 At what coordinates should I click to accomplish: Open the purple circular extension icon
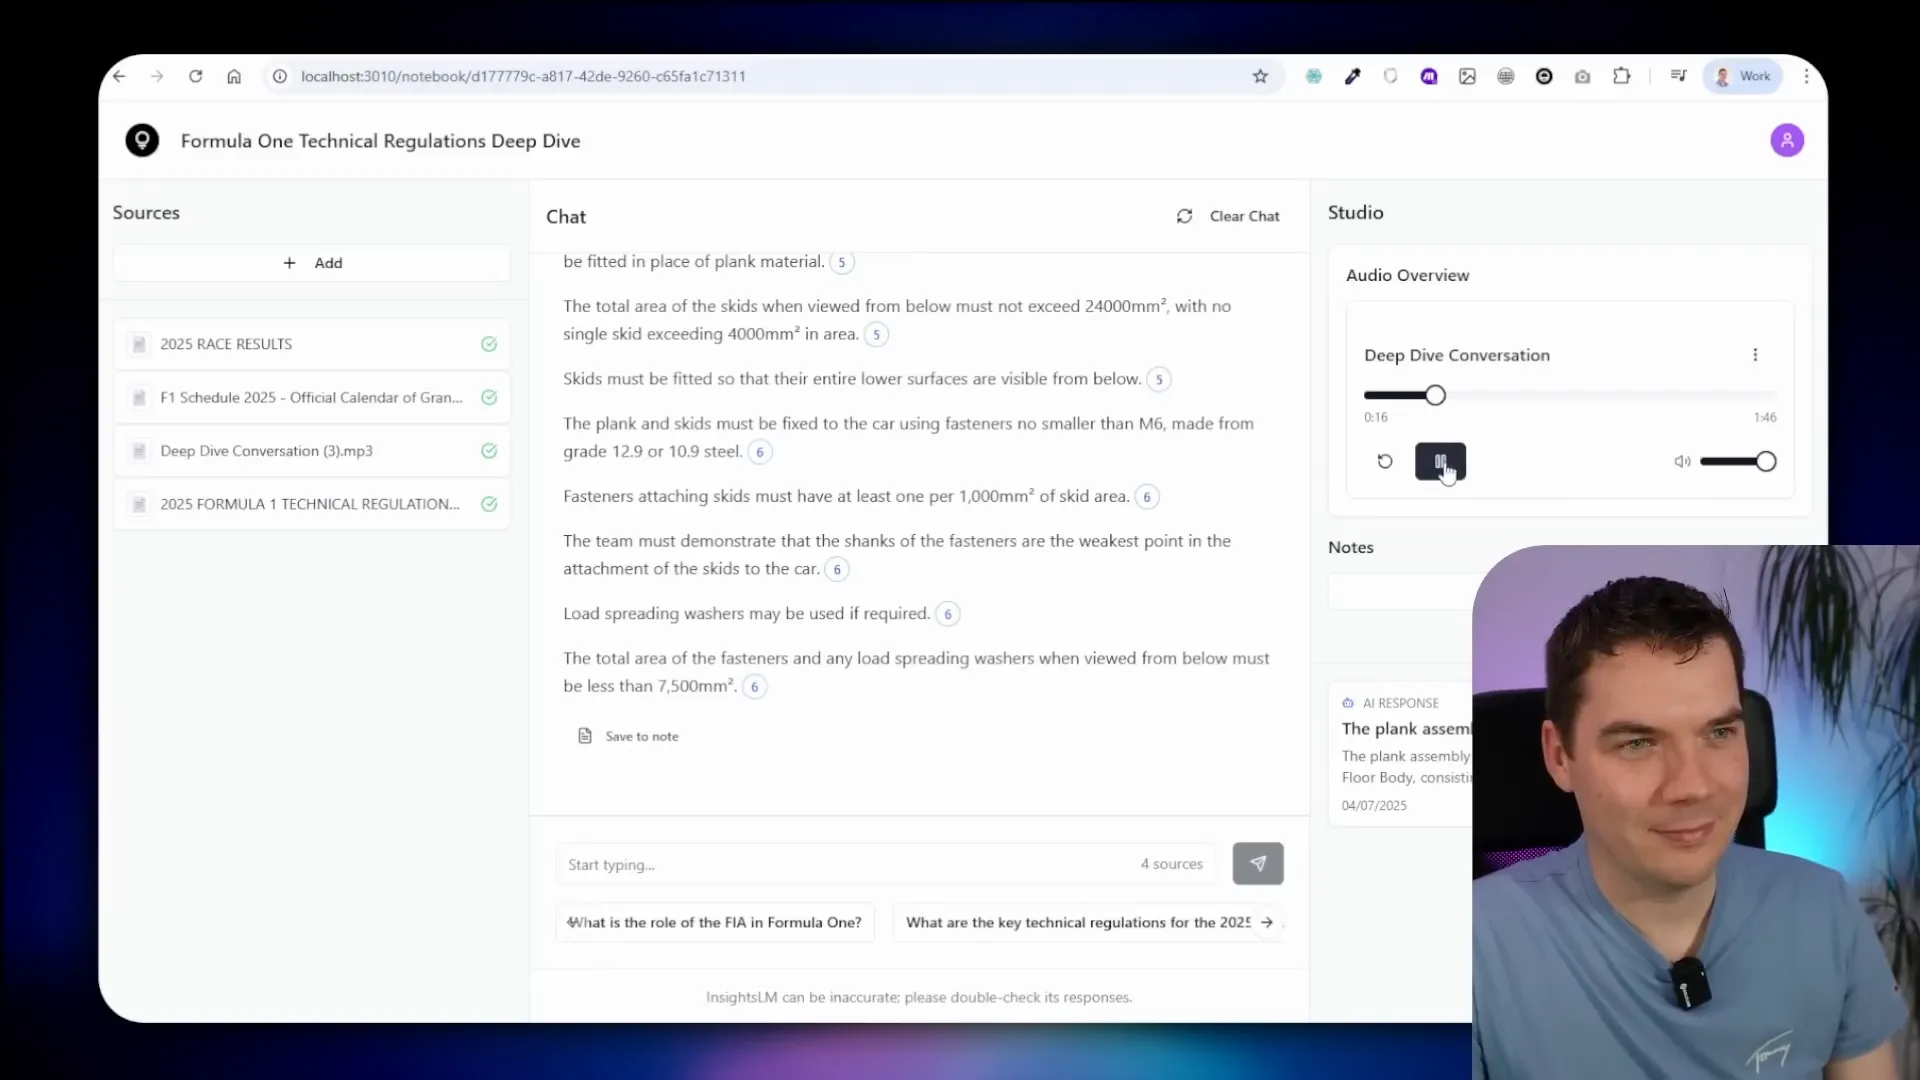point(1429,76)
